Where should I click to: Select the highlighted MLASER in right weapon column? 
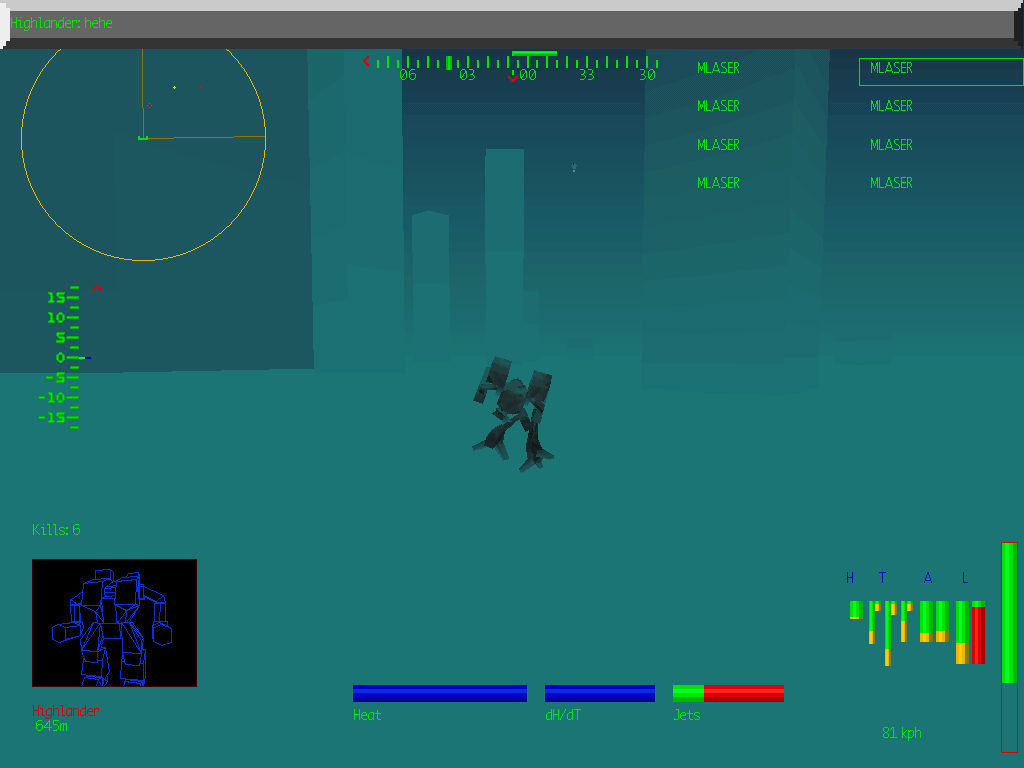click(891, 68)
